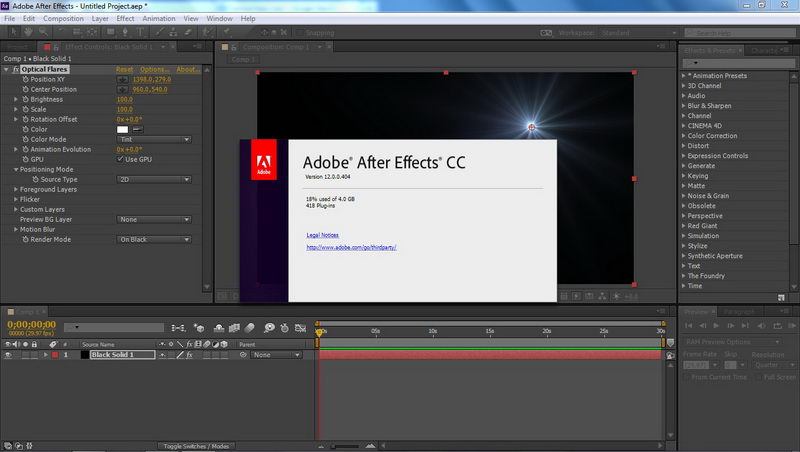Select the Brush tool
800x452 pixels.
tap(159, 32)
